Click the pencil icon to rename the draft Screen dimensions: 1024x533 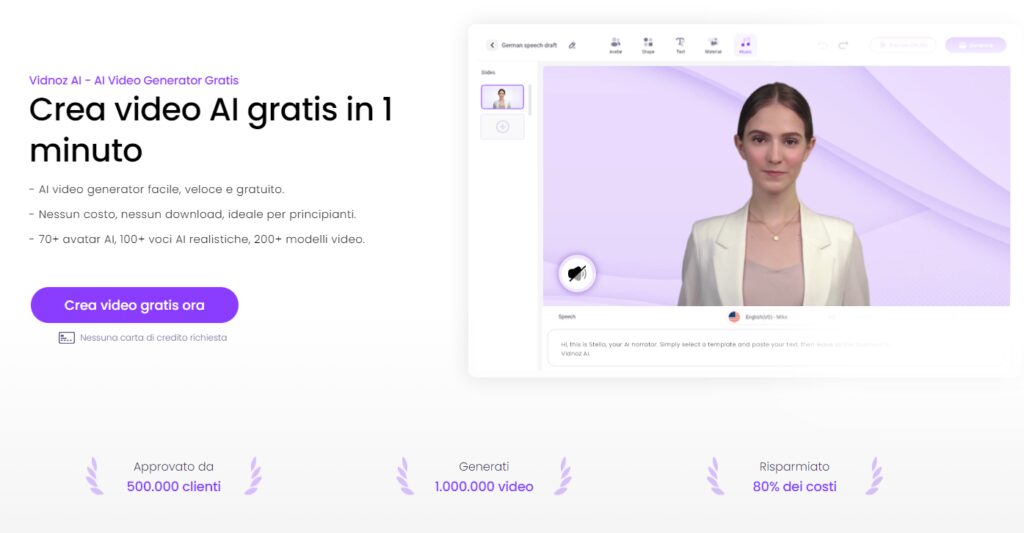(x=572, y=45)
